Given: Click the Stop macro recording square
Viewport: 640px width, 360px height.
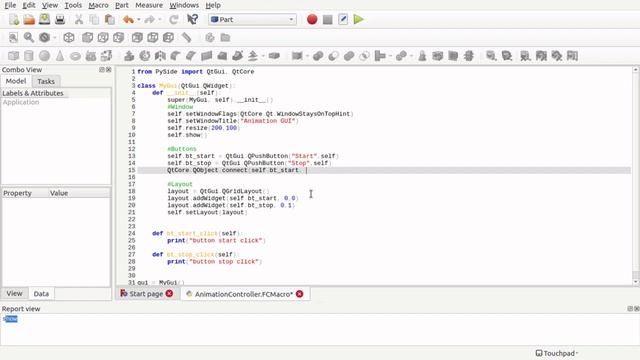Looking at the screenshot, I should click(327, 19).
